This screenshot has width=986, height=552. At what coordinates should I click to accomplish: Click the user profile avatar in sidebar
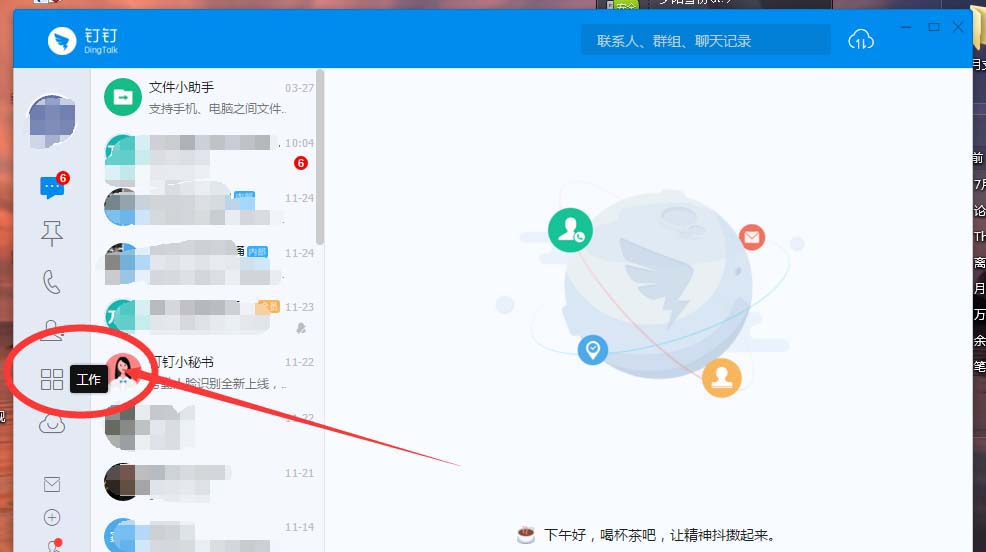click(52, 121)
